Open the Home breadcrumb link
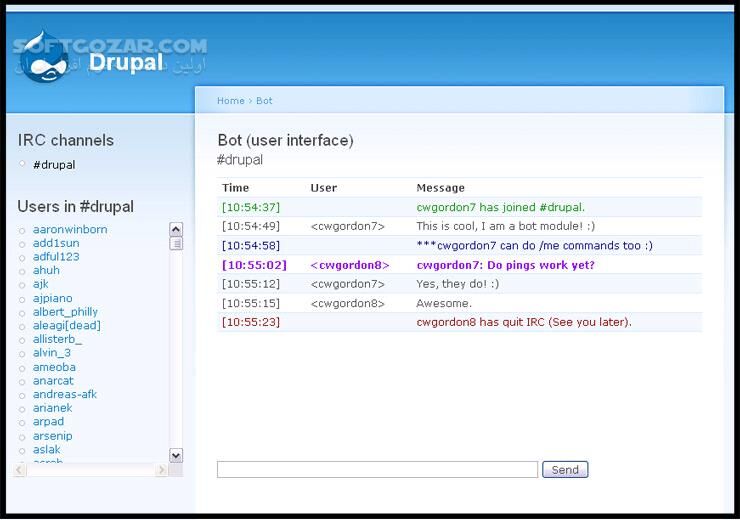This screenshot has height=520, width=740. tap(230, 101)
